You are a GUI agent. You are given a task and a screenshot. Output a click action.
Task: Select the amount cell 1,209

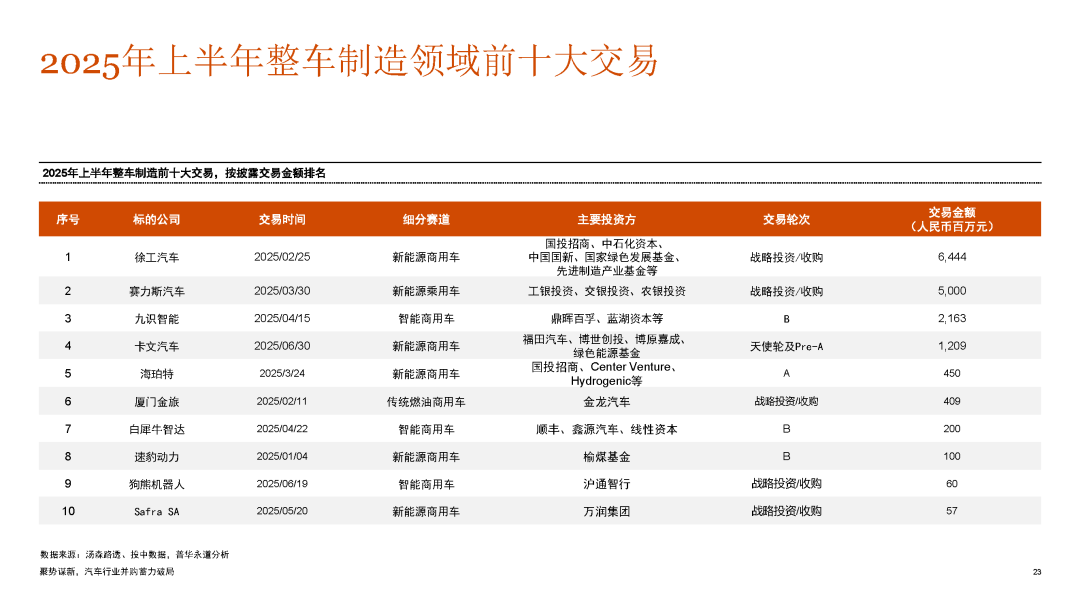point(951,346)
